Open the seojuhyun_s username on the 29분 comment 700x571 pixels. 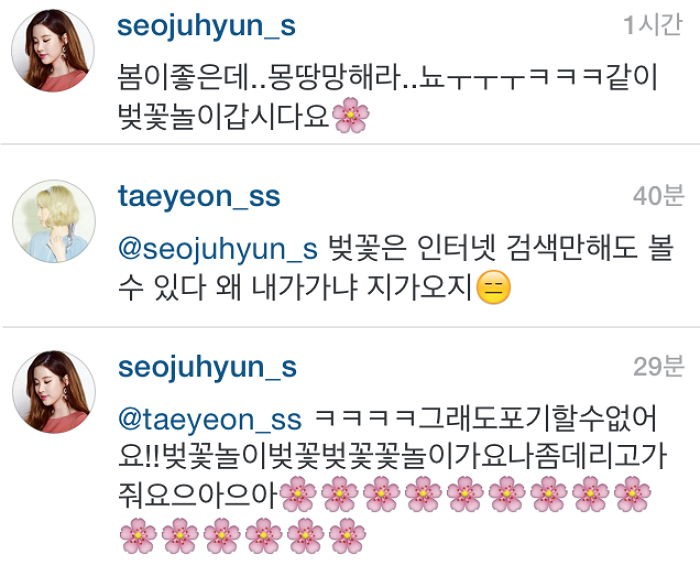[207, 368]
